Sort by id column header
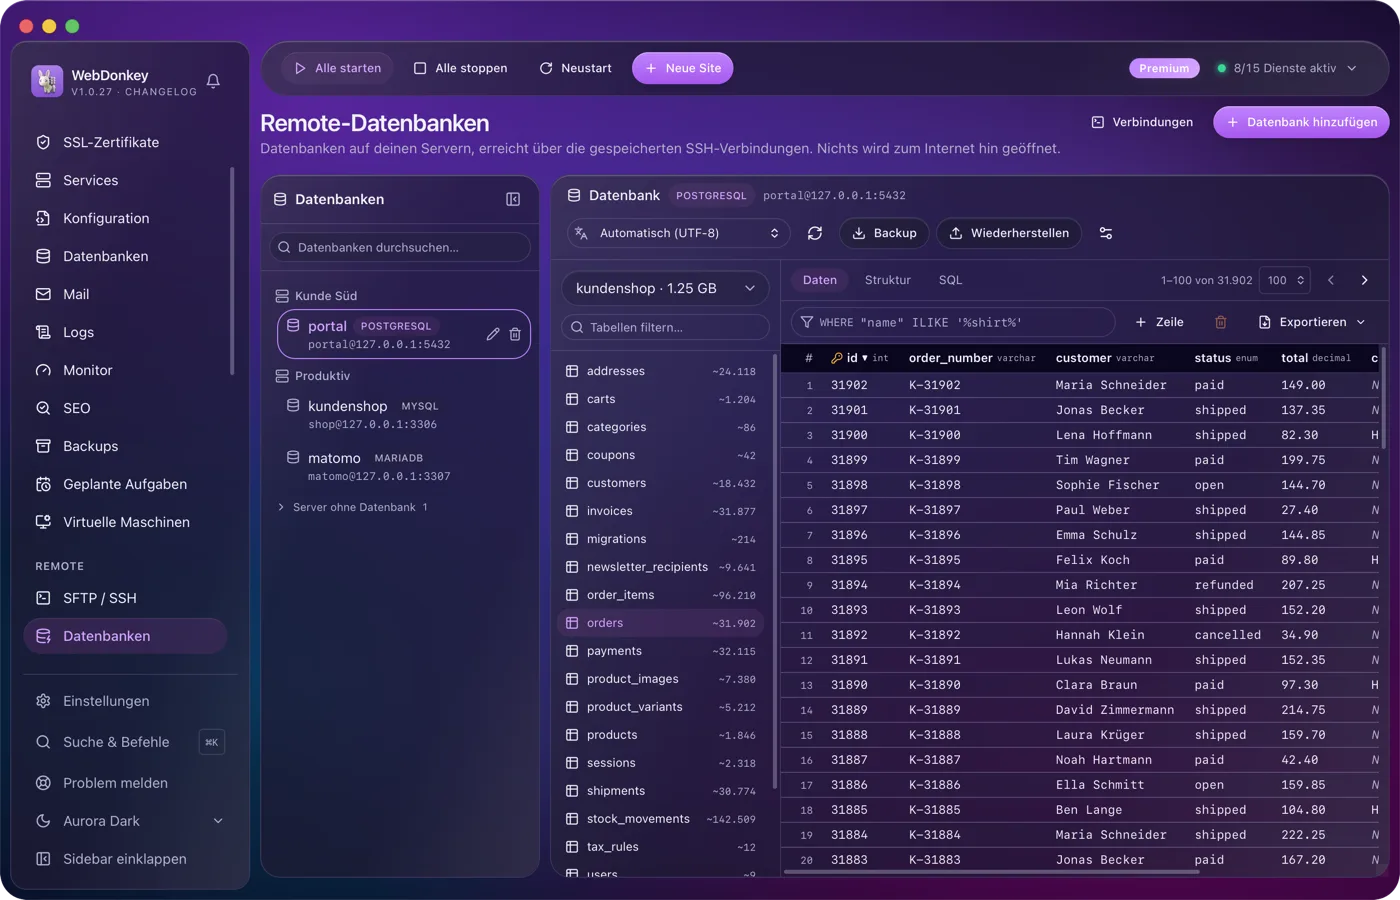Screen dimensions: 1400x900 (x=859, y=358)
